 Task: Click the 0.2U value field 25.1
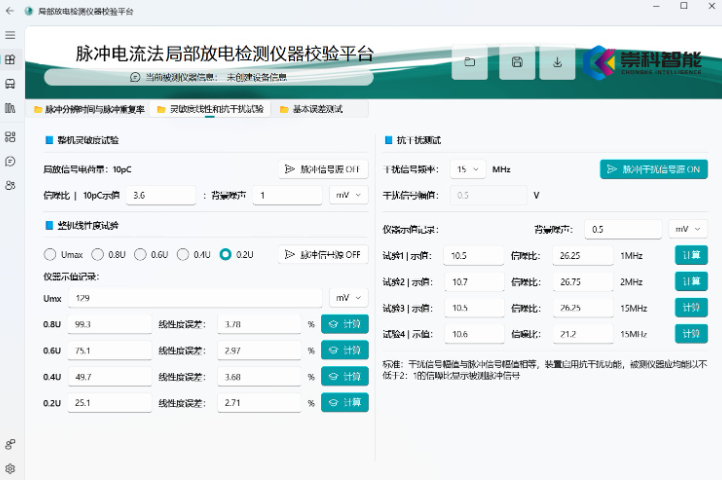click(110, 403)
